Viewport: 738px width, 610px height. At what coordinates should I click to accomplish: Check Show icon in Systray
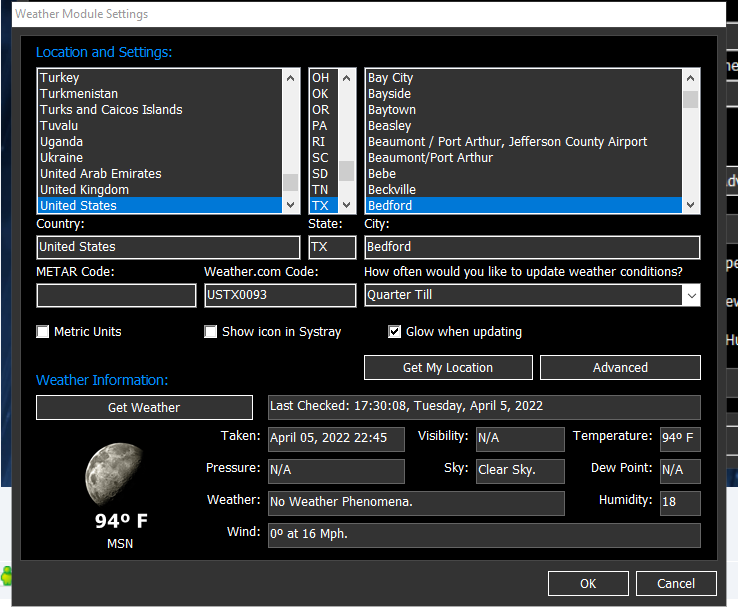(211, 332)
